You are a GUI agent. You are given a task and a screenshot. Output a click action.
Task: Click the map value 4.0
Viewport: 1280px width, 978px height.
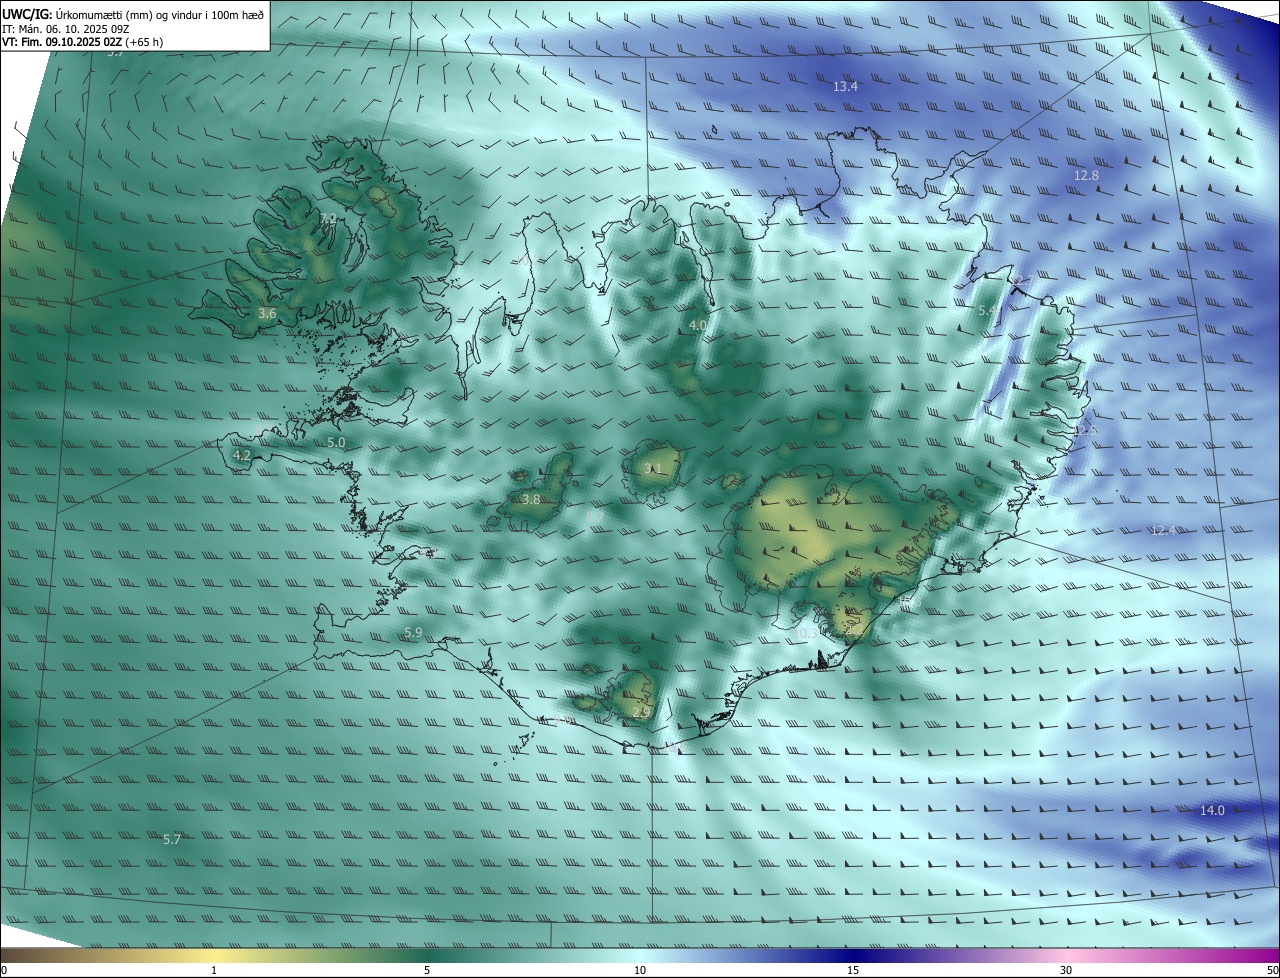tap(698, 326)
